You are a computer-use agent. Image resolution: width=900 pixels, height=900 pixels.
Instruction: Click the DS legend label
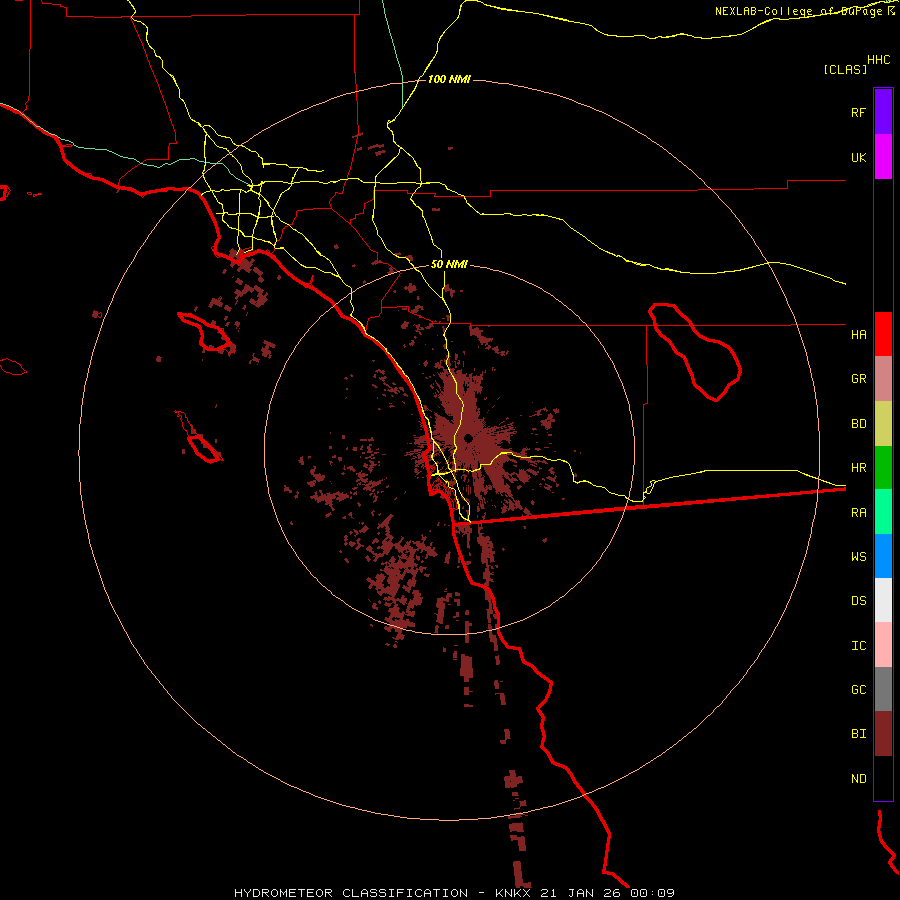pos(858,600)
